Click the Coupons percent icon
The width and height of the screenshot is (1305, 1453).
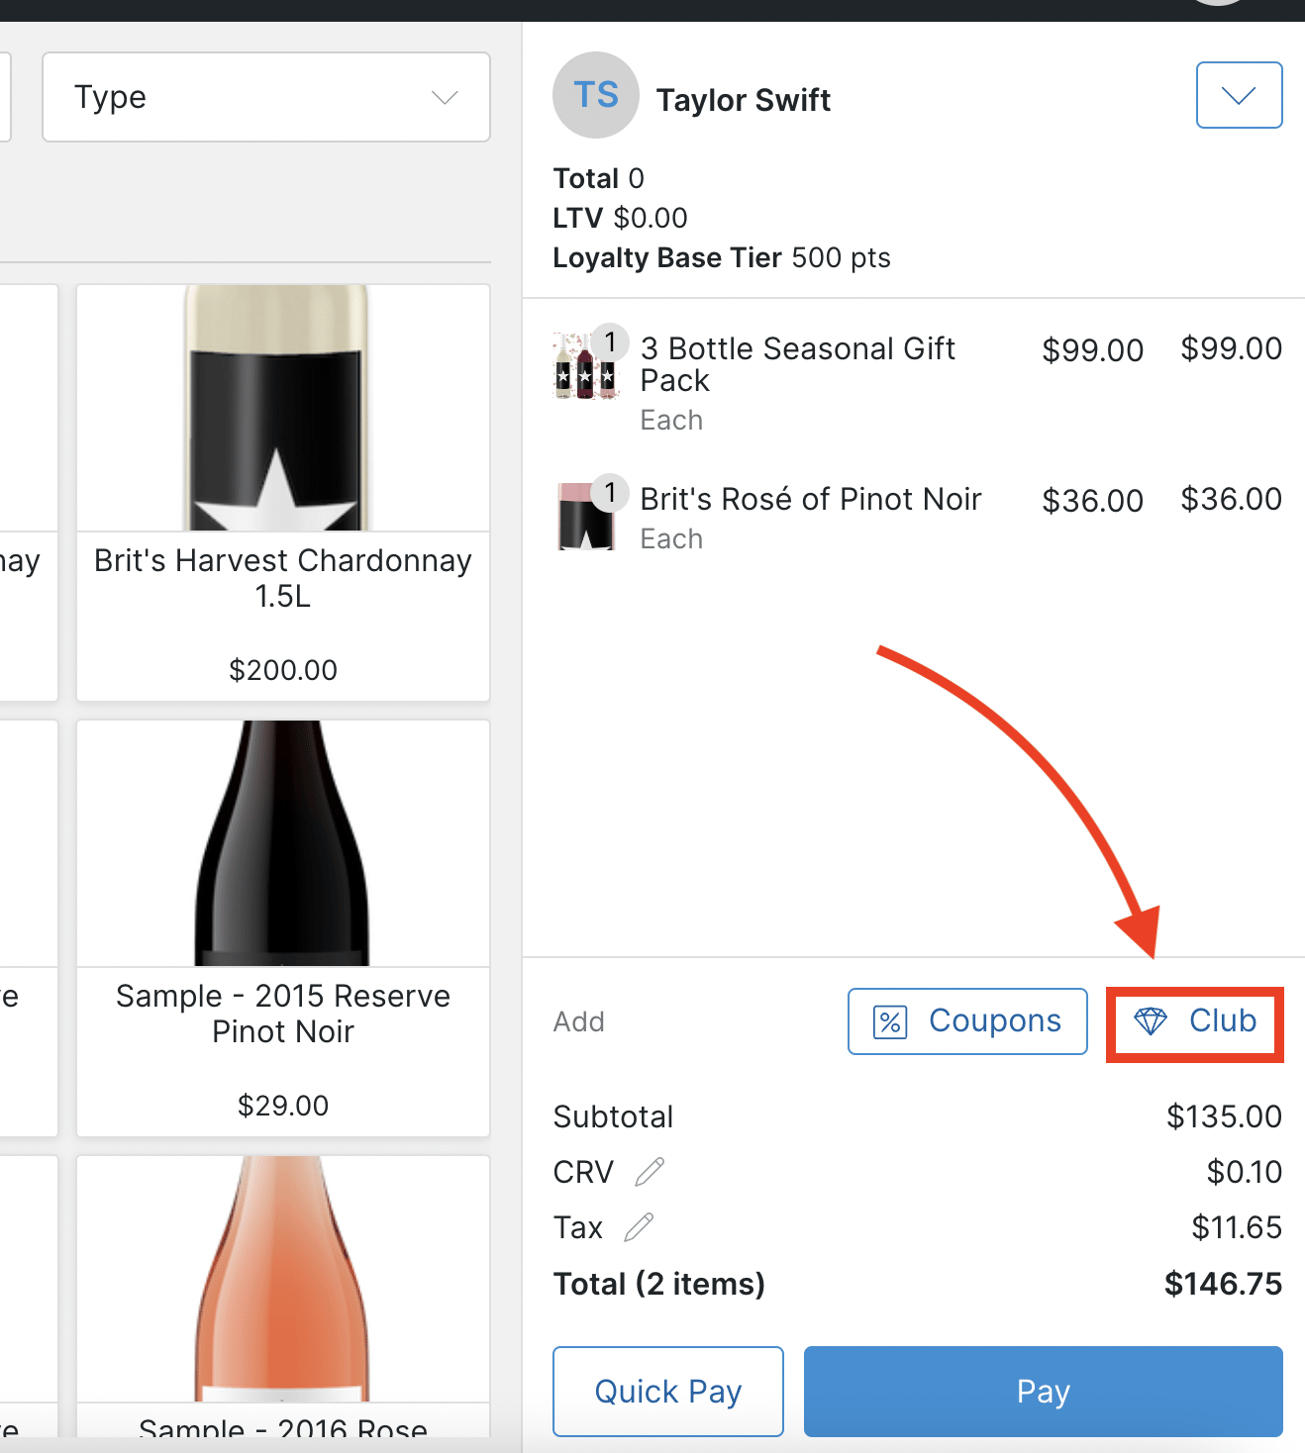(x=890, y=1022)
